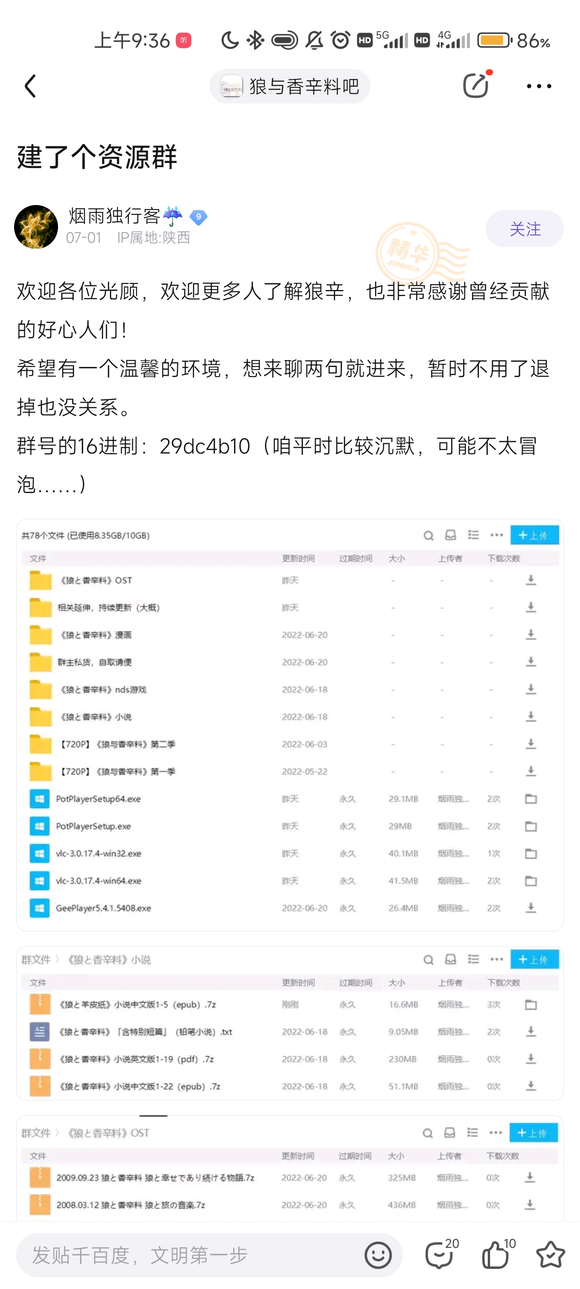Viewport: 580px width, 1289px height.
Task: Tap the Bluetooth icon in status bar
Action: point(255,40)
